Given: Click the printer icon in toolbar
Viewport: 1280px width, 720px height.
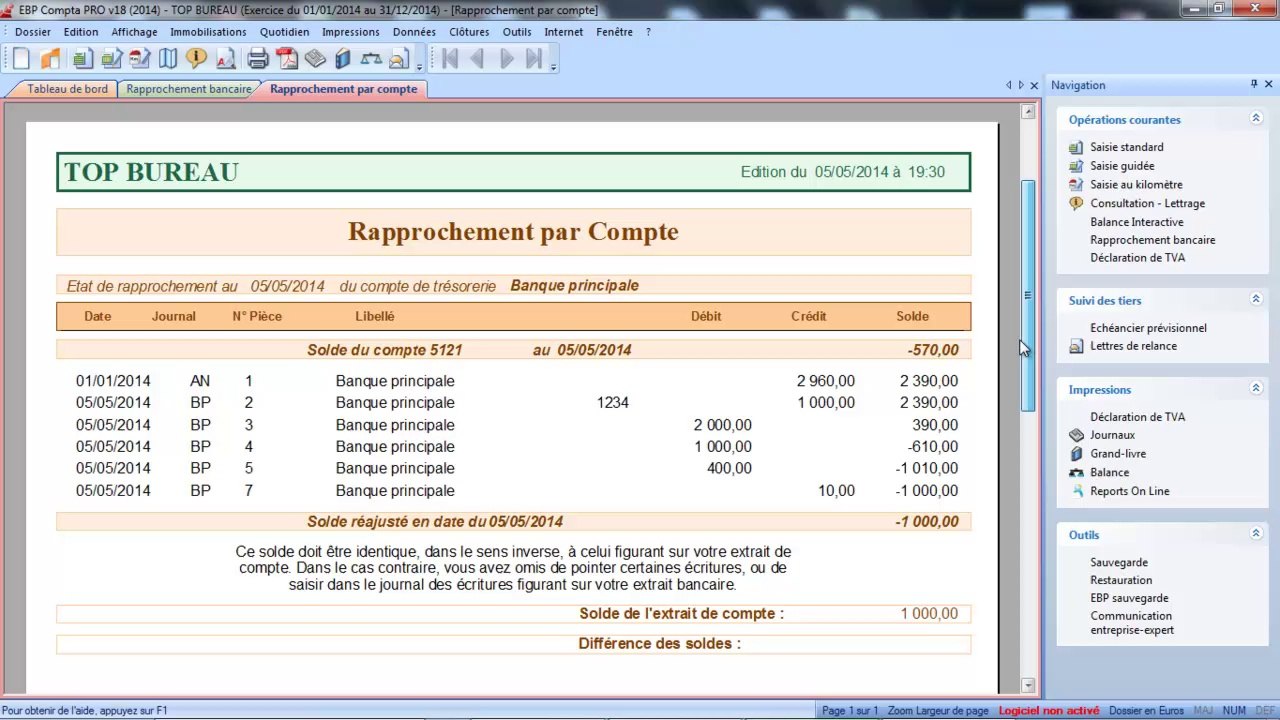Looking at the screenshot, I should pyautogui.click(x=258, y=59).
